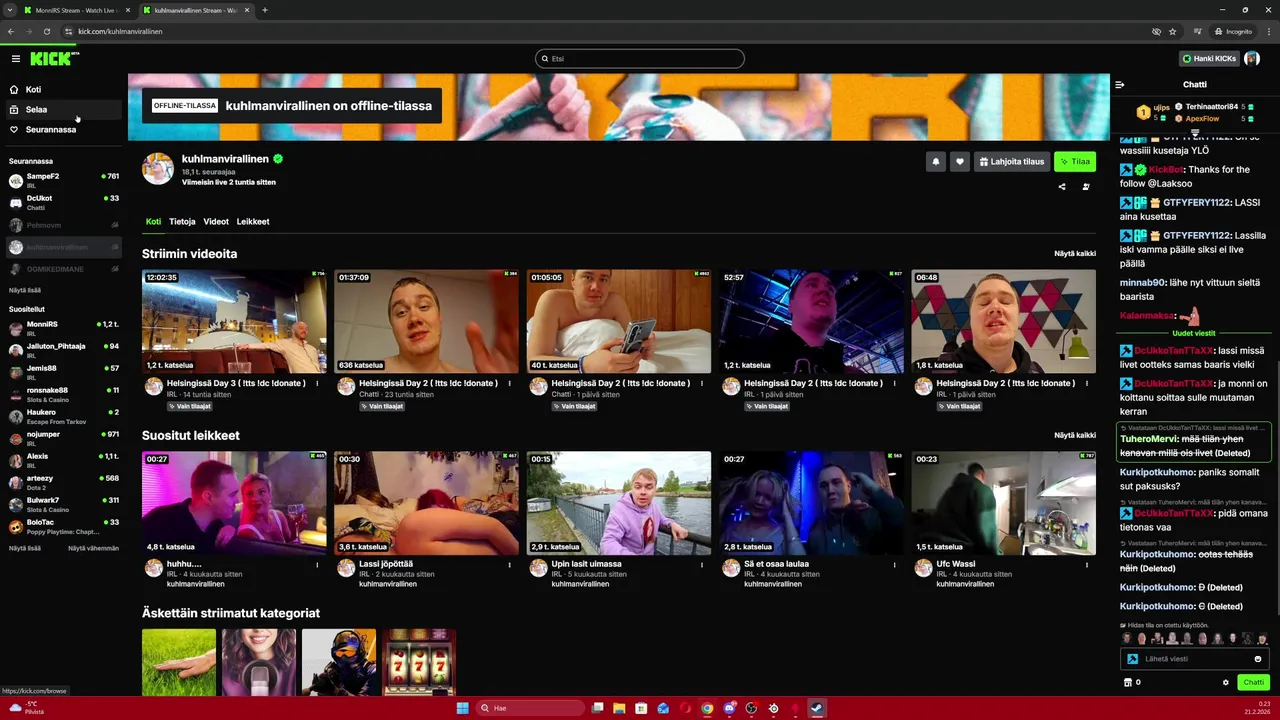Toggle the heart follow button

pos(959,161)
